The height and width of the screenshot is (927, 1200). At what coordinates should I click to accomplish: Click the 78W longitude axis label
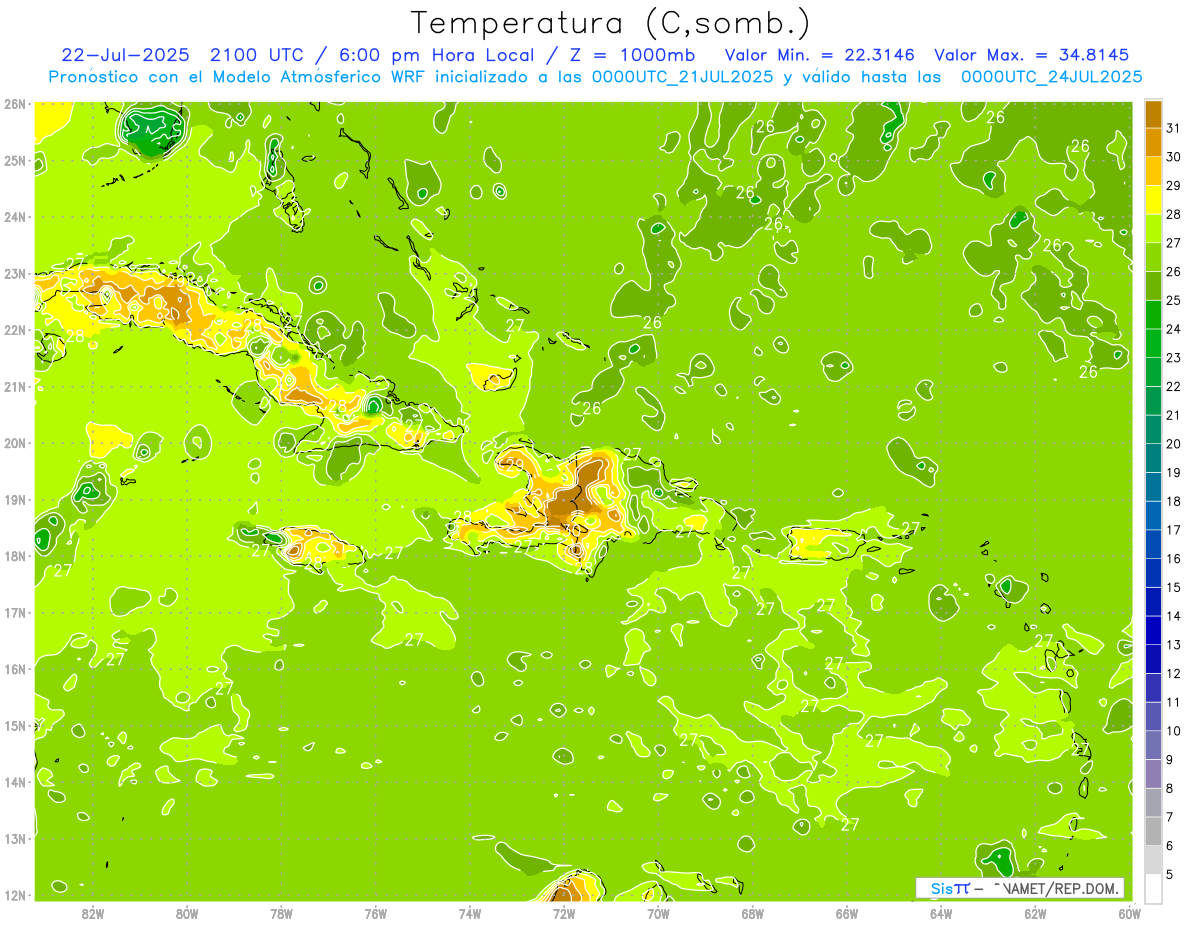(281, 913)
